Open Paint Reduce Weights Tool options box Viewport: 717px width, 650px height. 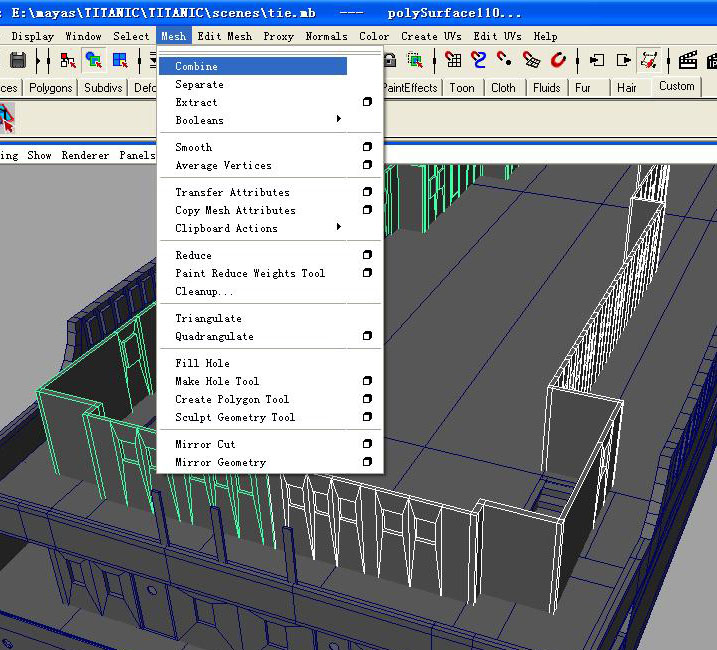[x=367, y=273]
